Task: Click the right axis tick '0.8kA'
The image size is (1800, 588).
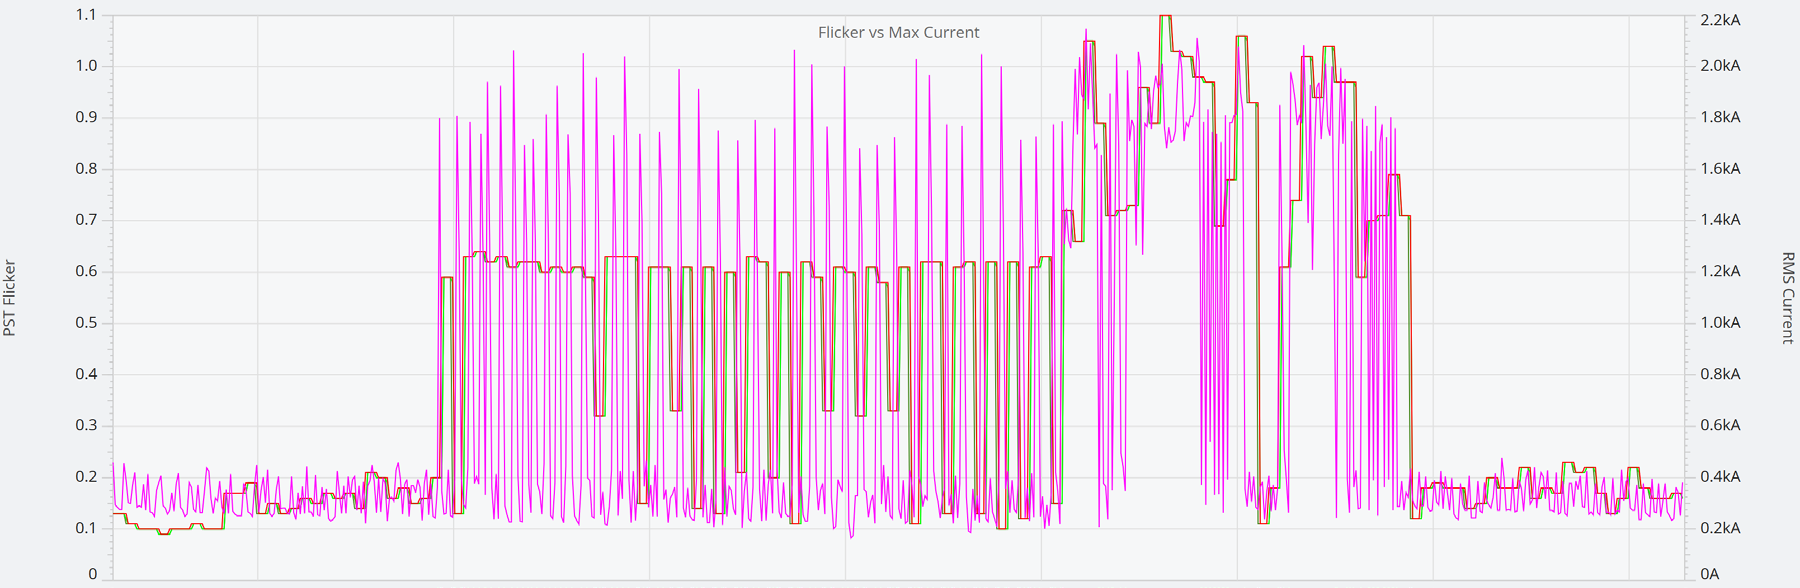Action: (x=1720, y=374)
